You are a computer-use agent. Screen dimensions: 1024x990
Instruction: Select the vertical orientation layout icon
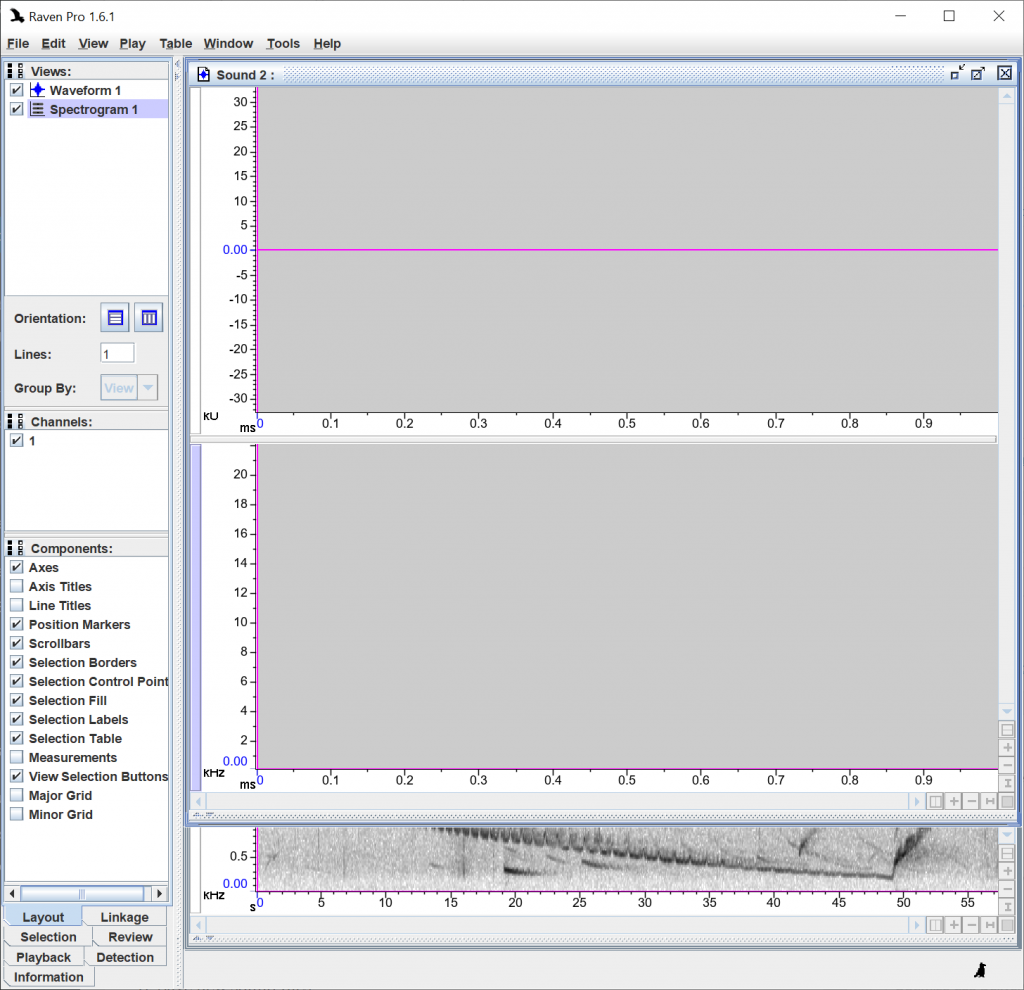(148, 317)
